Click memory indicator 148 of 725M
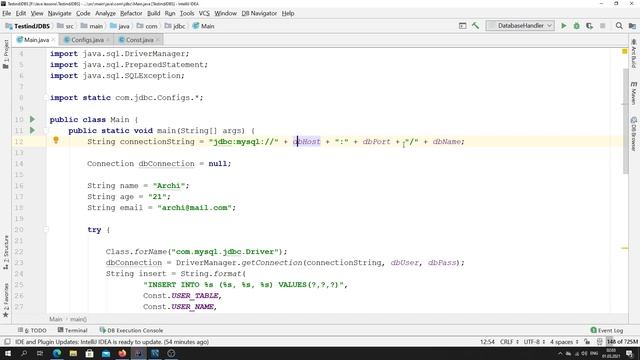The height and width of the screenshot is (360, 640). click(622, 342)
